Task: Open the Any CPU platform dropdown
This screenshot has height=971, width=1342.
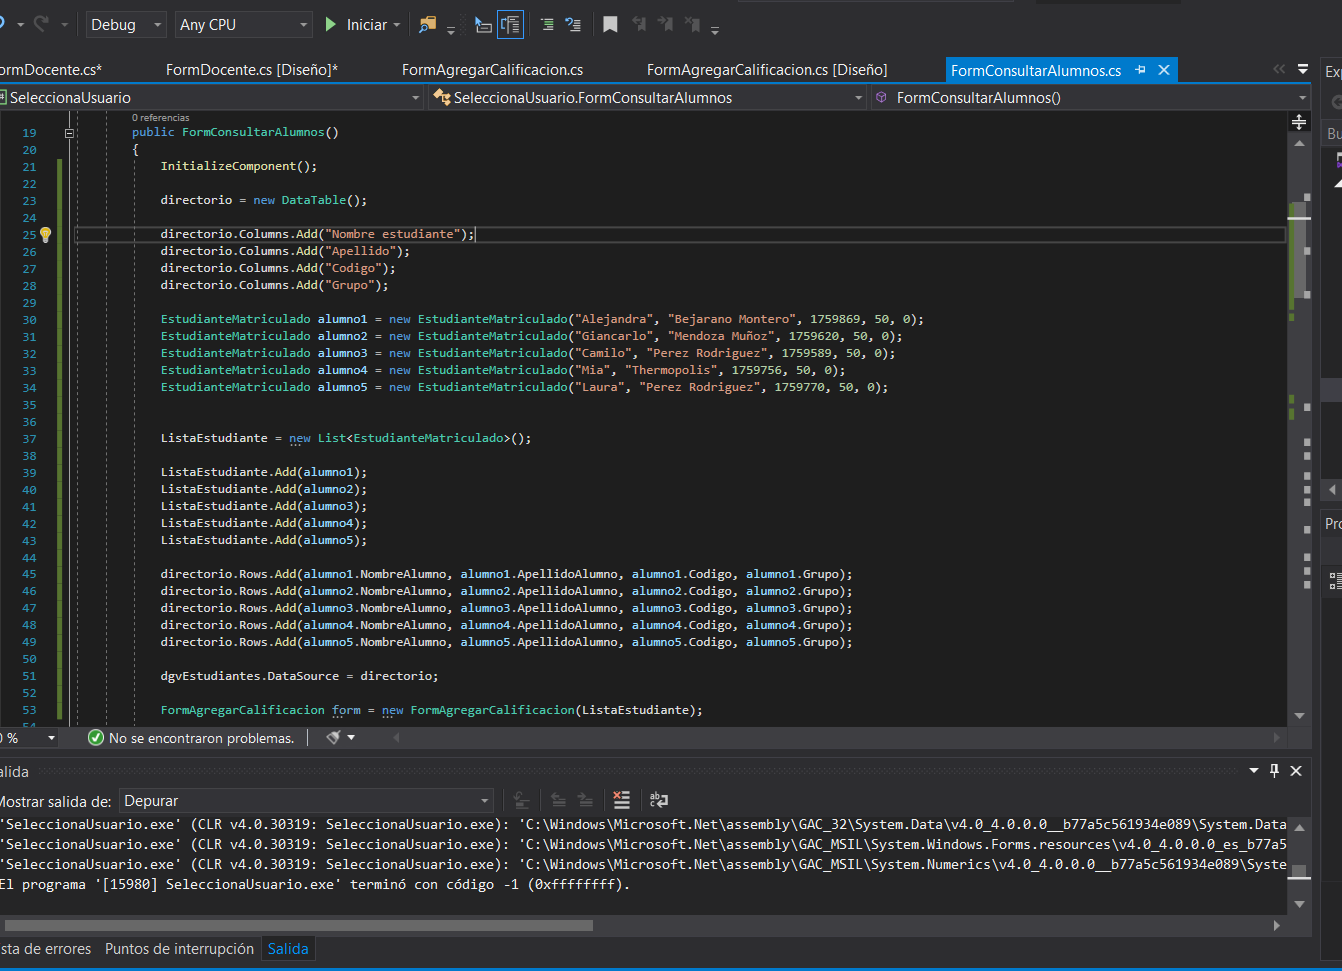Action: 245,24
